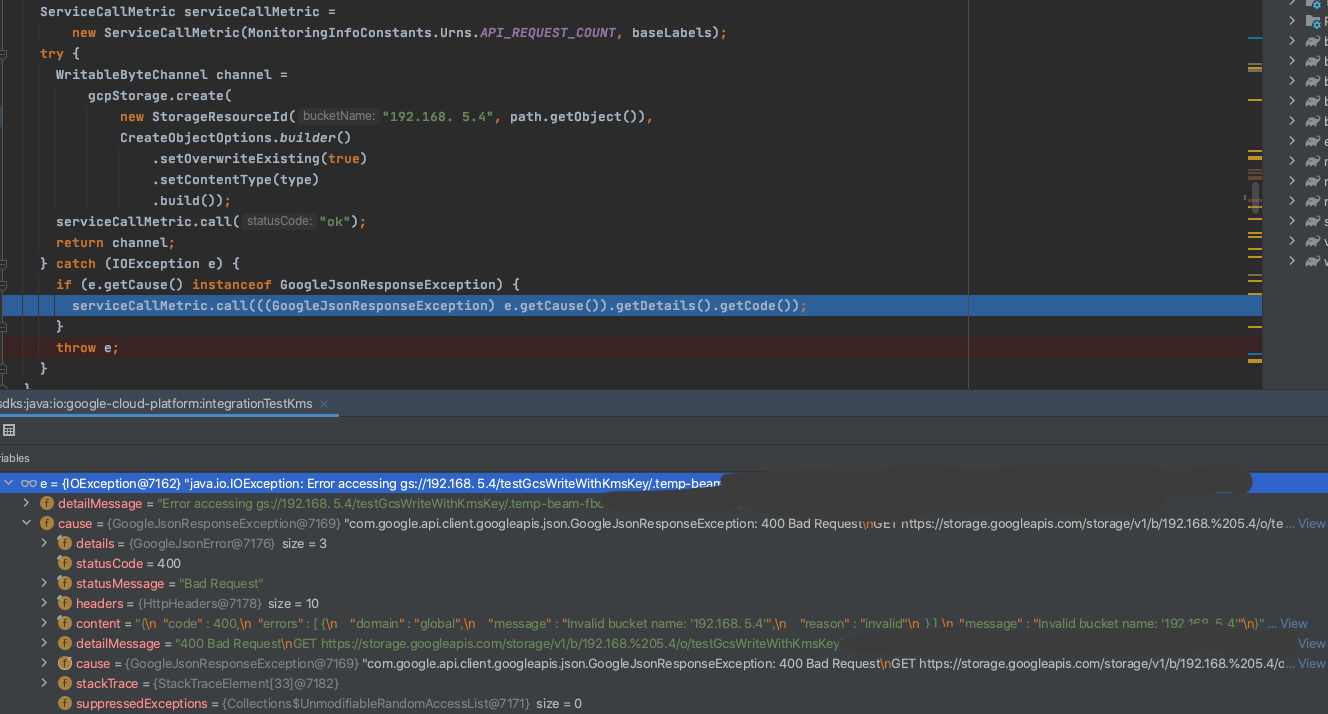Open View link on expanded cause row
Viewport: 1328px width, 714px height.
coord(1311,523)
